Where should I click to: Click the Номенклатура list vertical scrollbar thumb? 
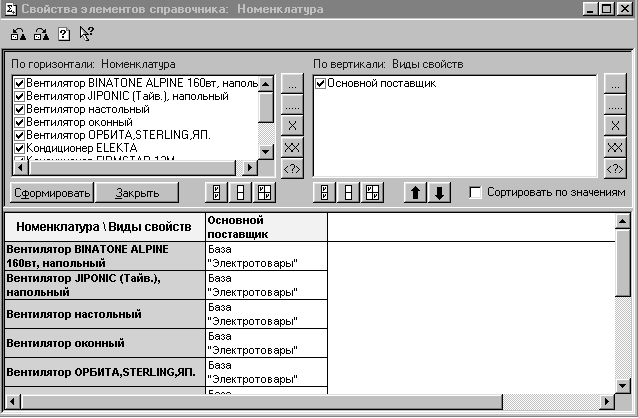pyautogui.click(x=266, y=107)
